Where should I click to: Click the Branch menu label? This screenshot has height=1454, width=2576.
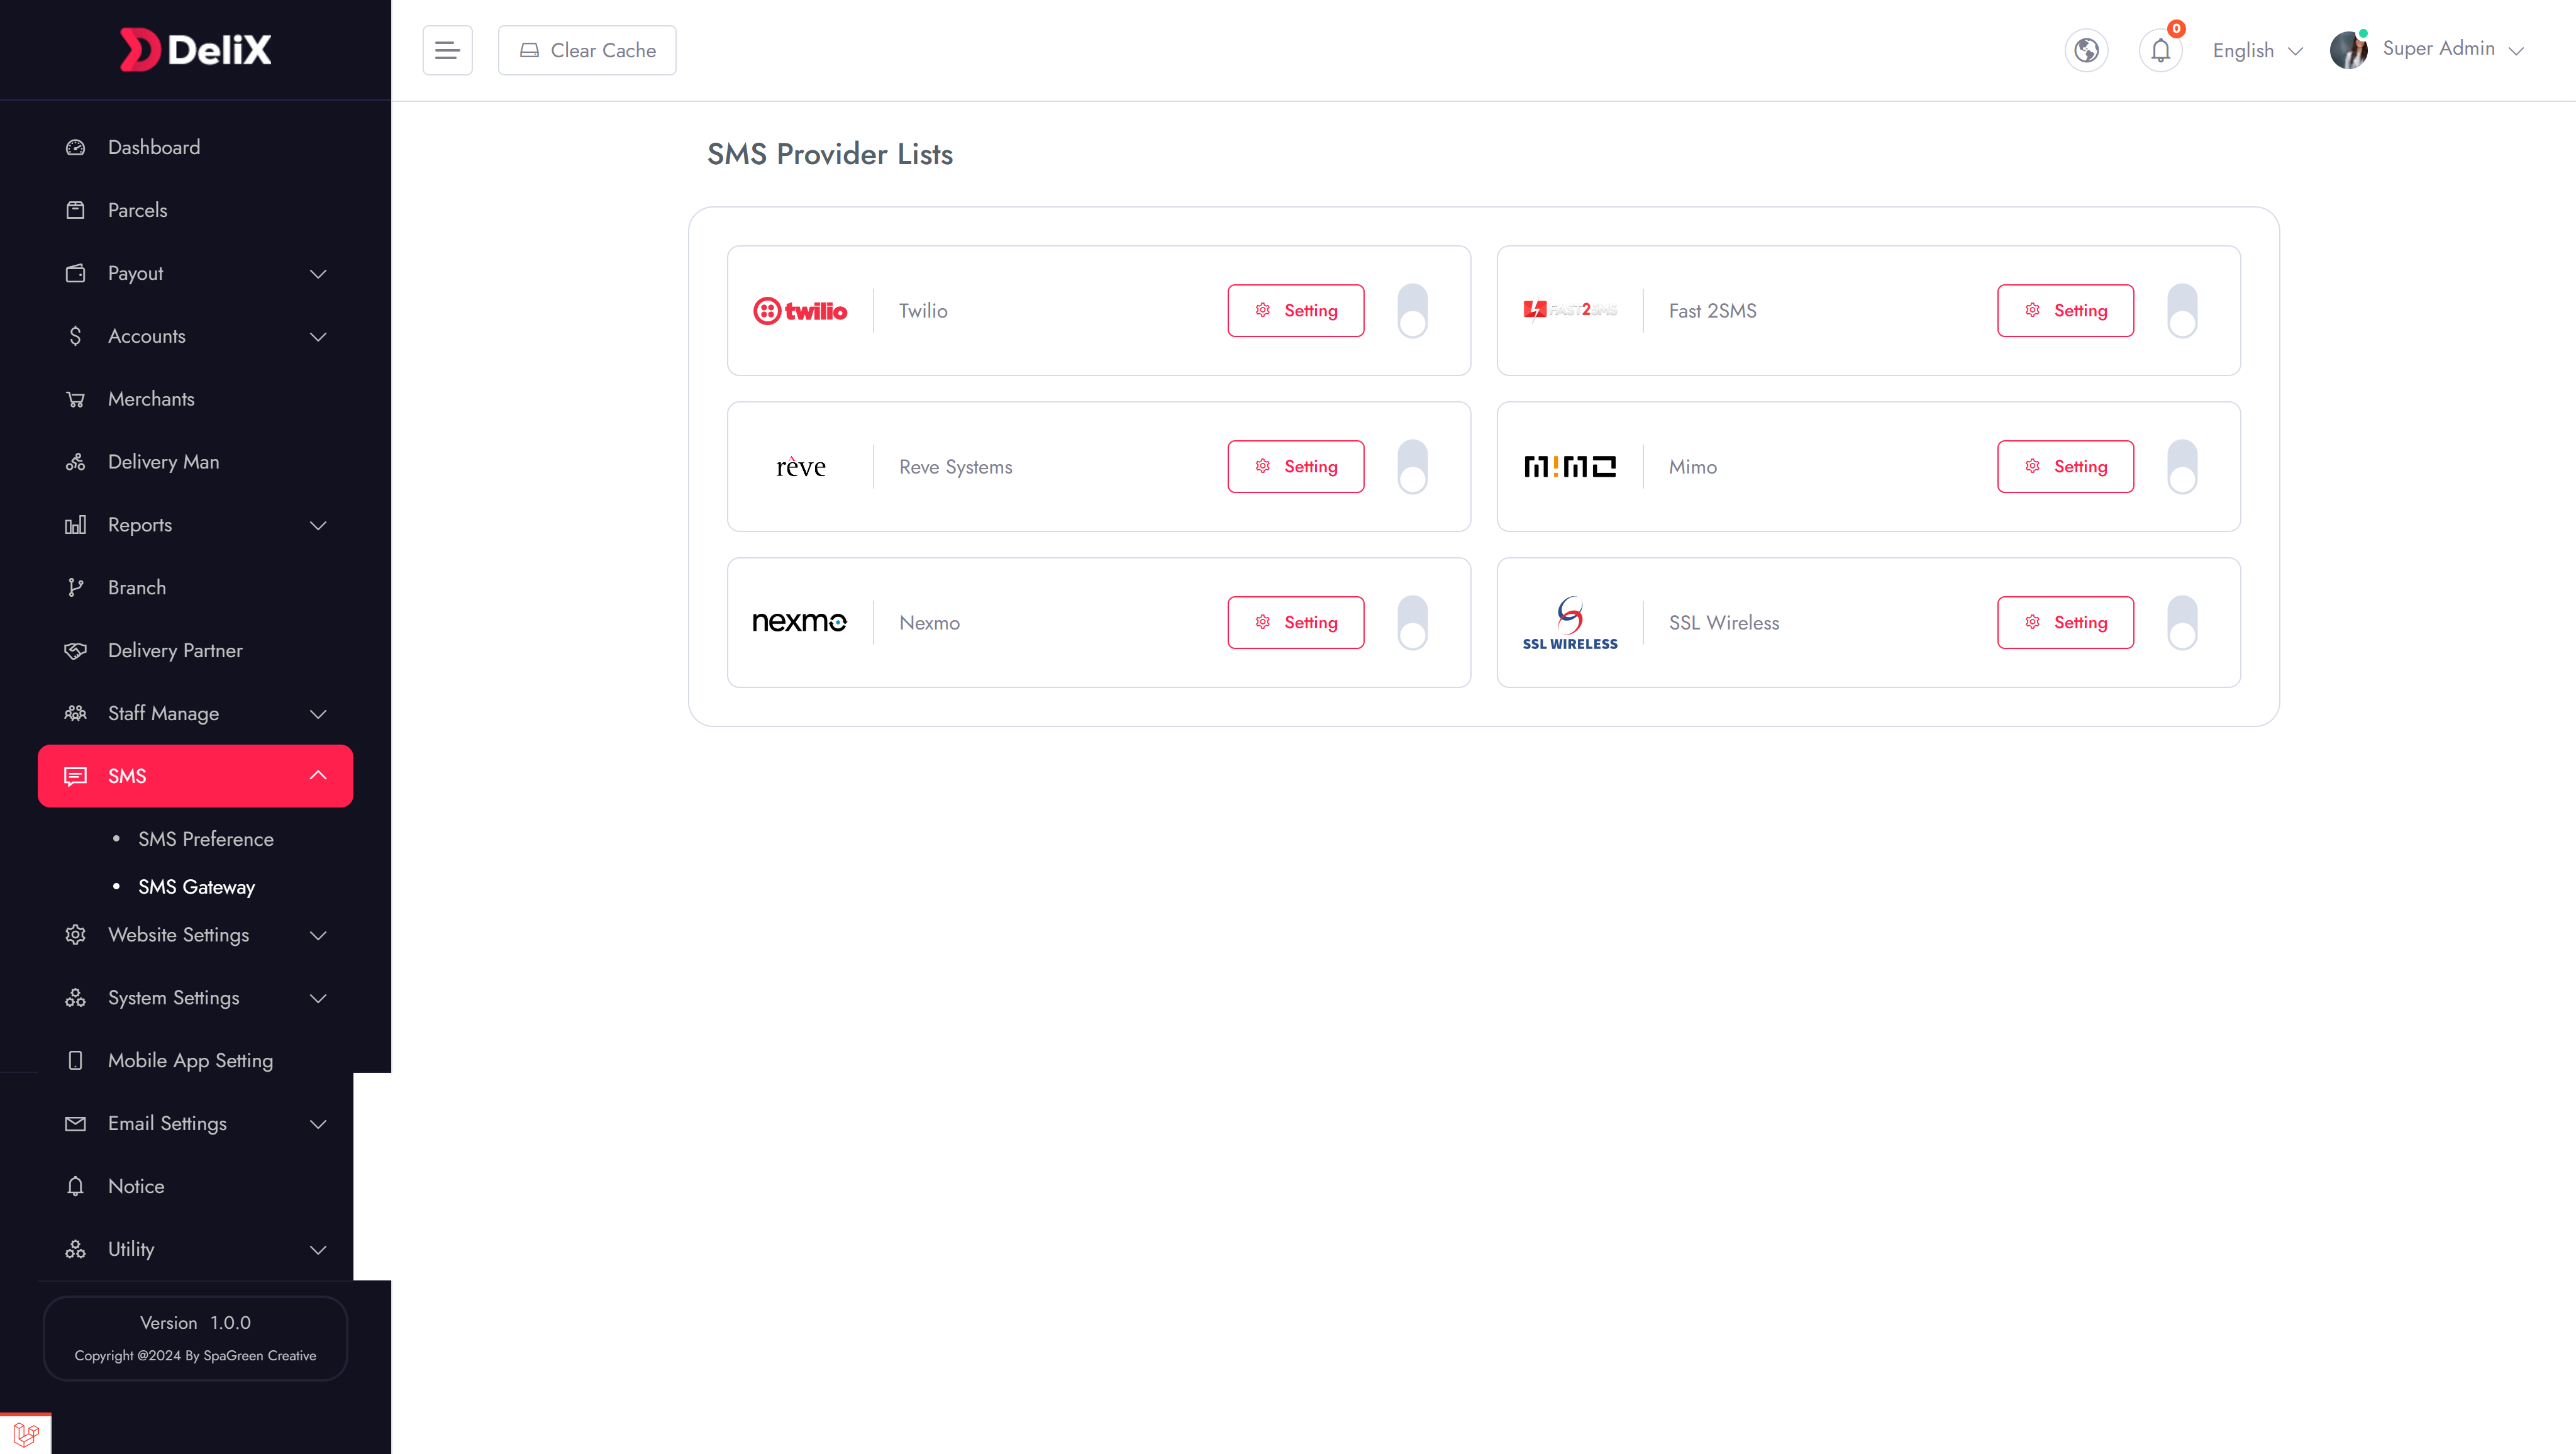tap(137, 588)
